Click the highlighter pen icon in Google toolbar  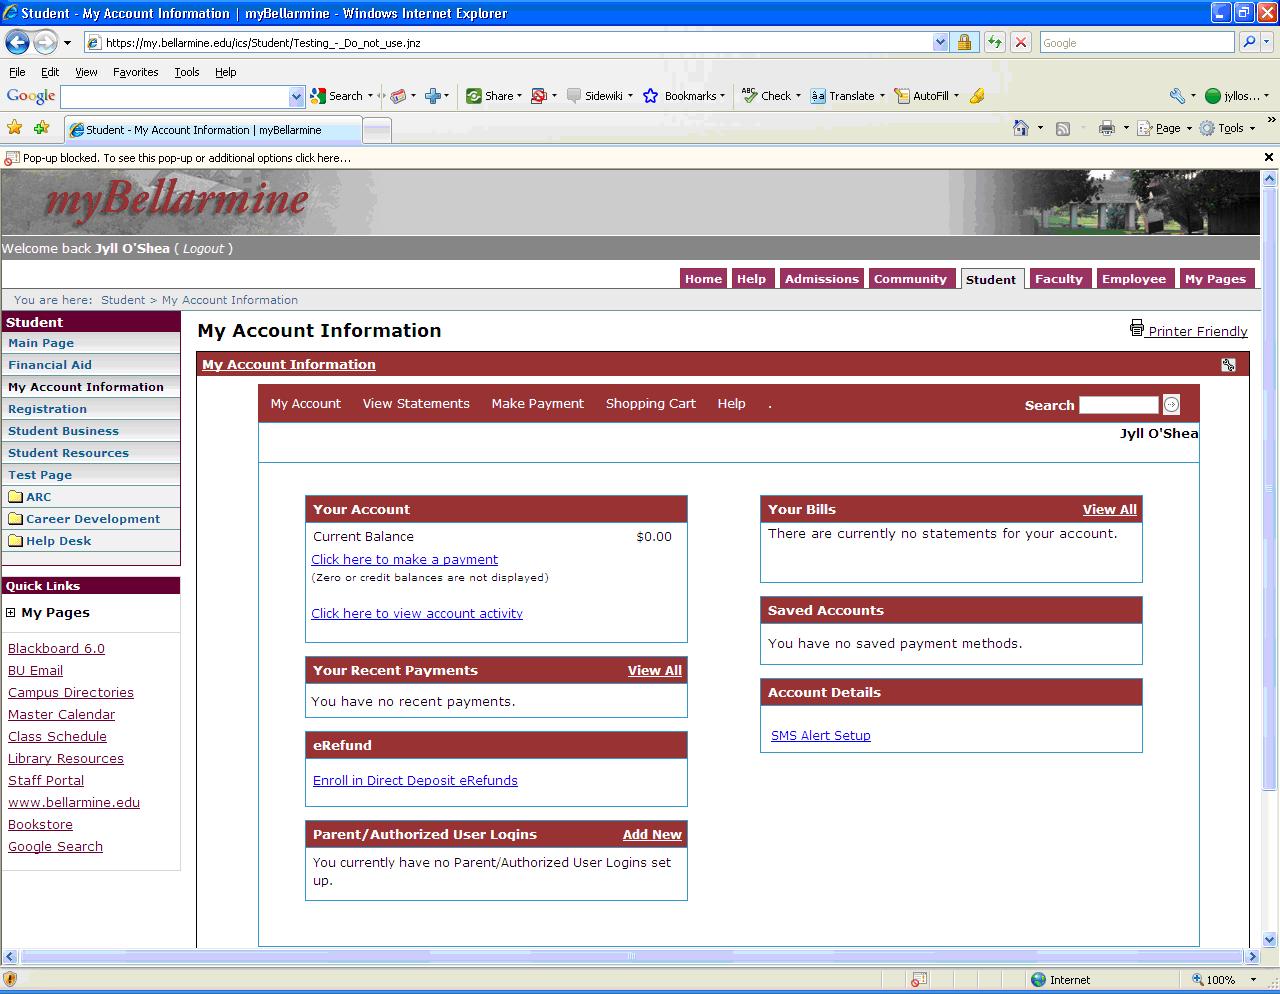pyautogui.click(x=977, y=96)
